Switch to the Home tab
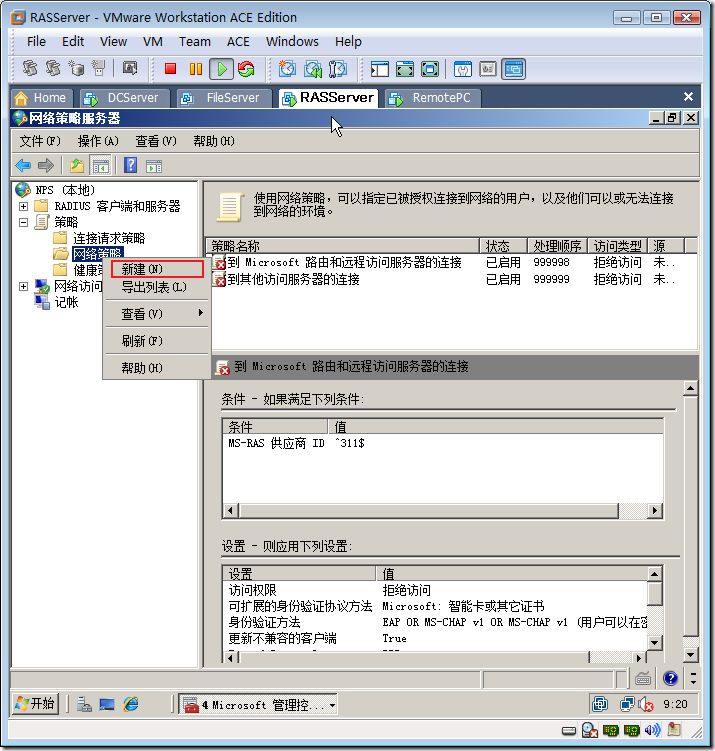The image size is (715, 751). pos(42,98)
